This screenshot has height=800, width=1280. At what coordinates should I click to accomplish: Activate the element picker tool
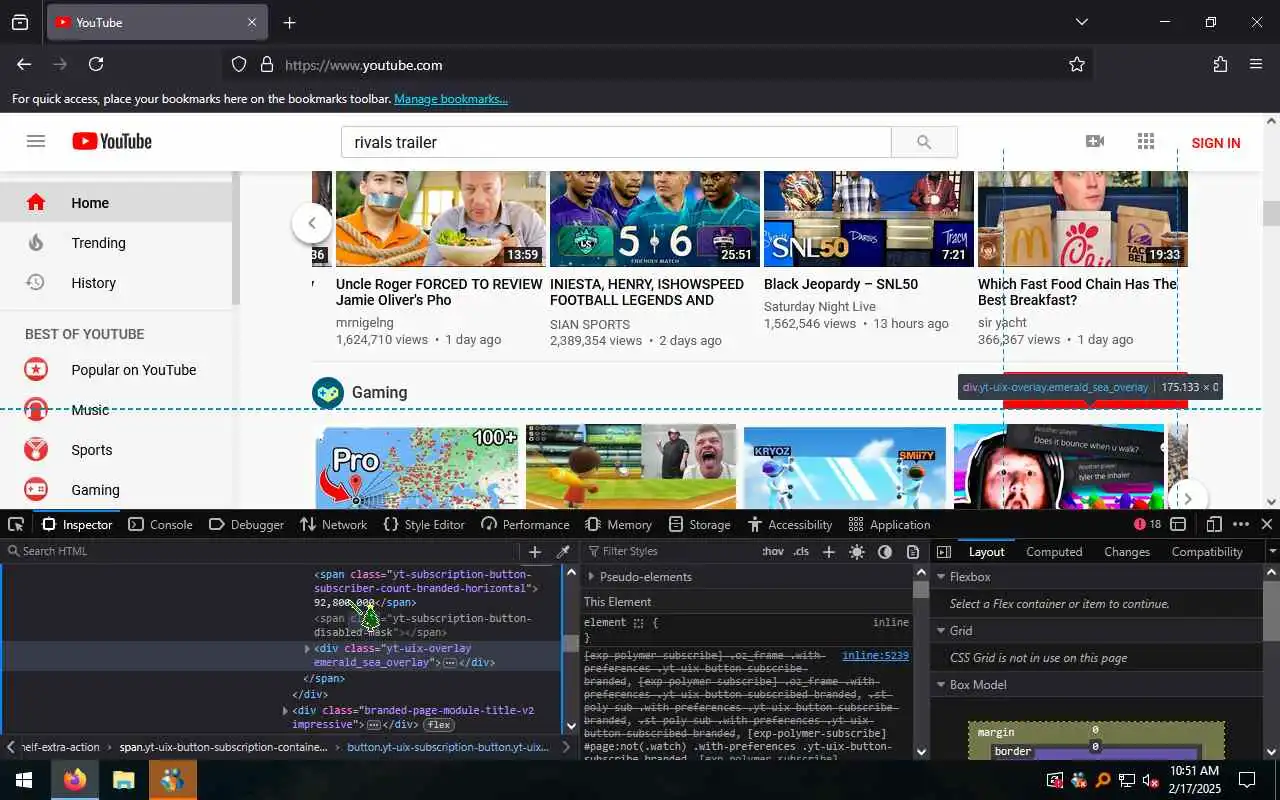16,524
